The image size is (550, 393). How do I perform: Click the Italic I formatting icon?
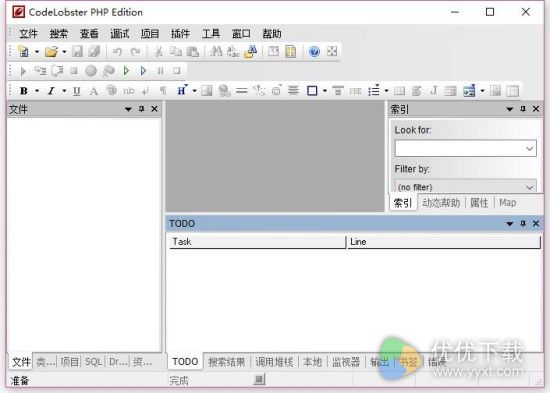(51, 91)
